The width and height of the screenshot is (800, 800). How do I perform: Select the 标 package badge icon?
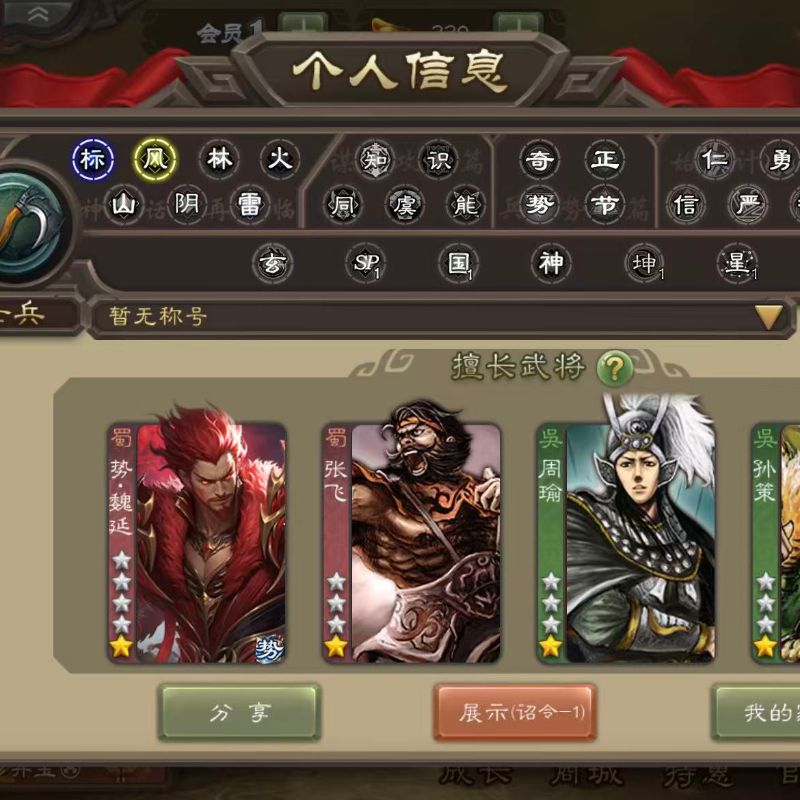93,160
